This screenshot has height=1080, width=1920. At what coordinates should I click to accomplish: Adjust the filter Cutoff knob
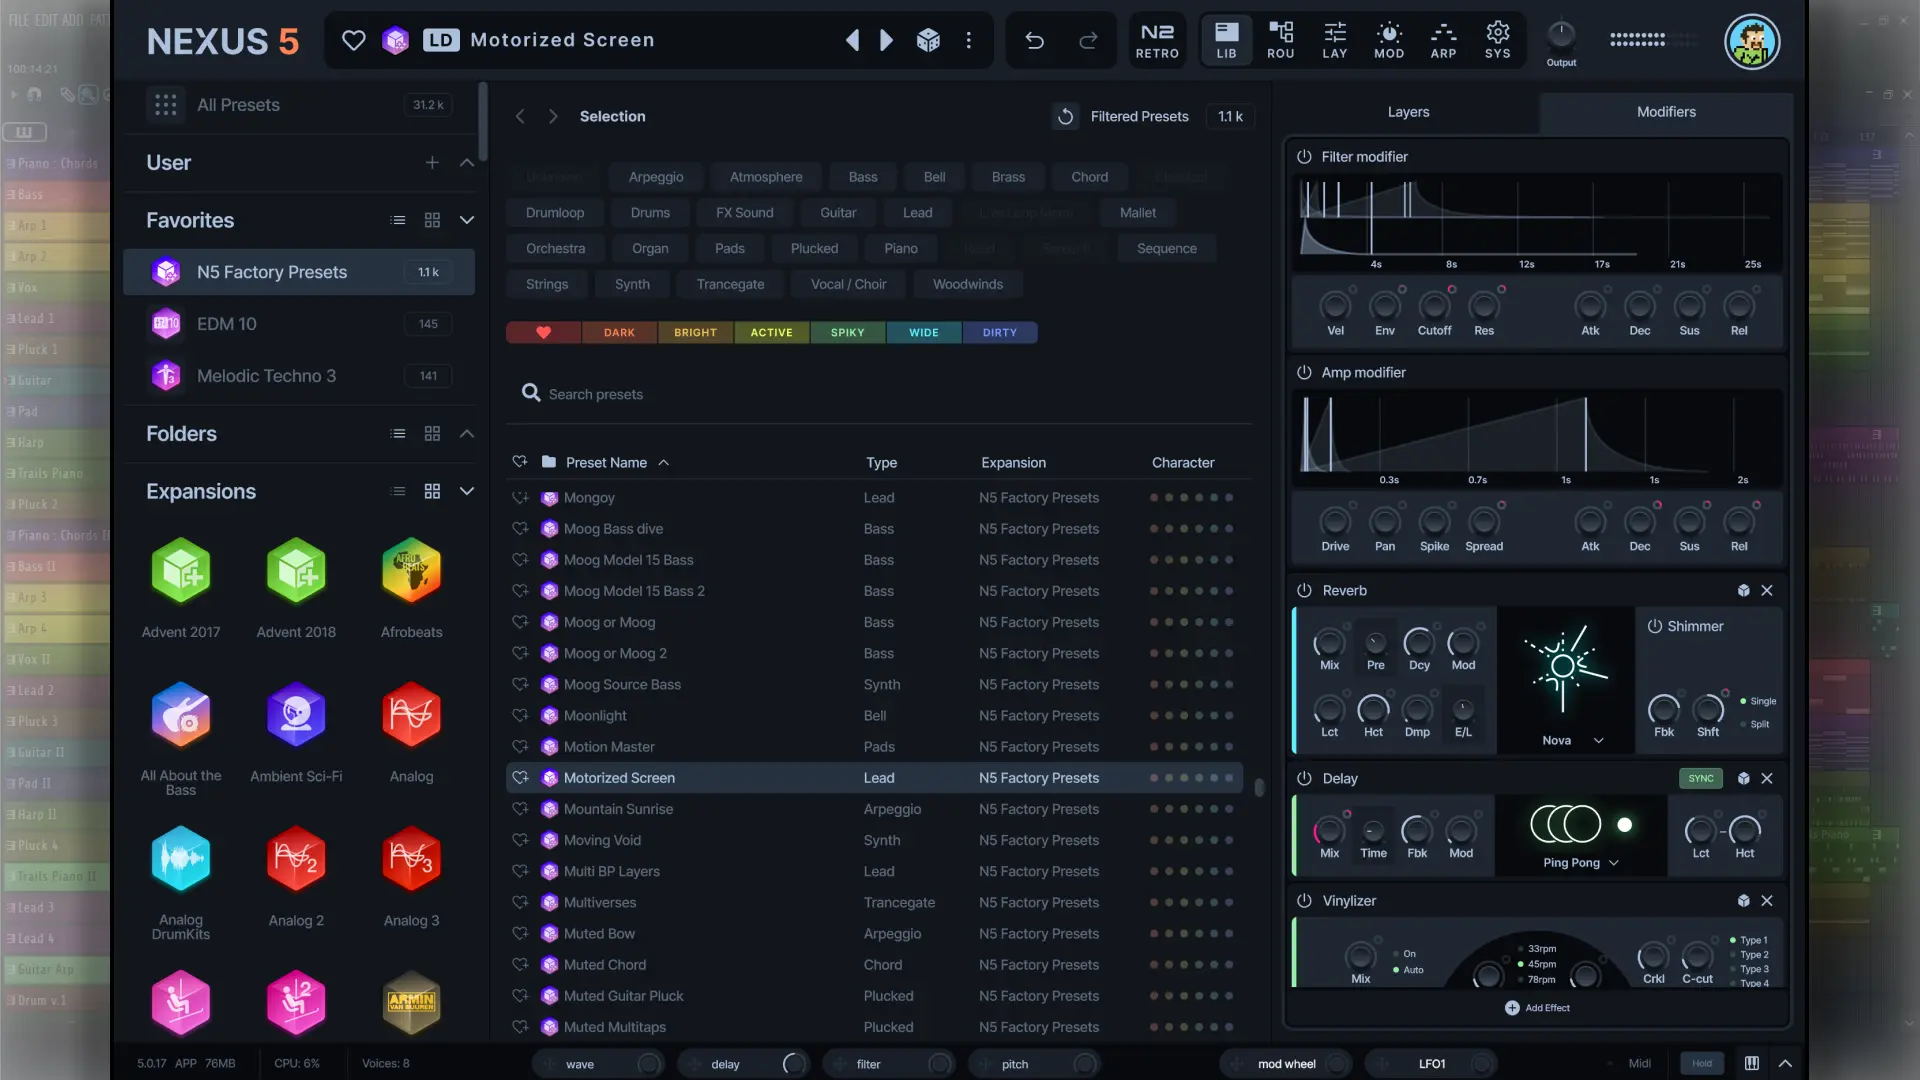pyautogui.click(x=1434, y=306)
